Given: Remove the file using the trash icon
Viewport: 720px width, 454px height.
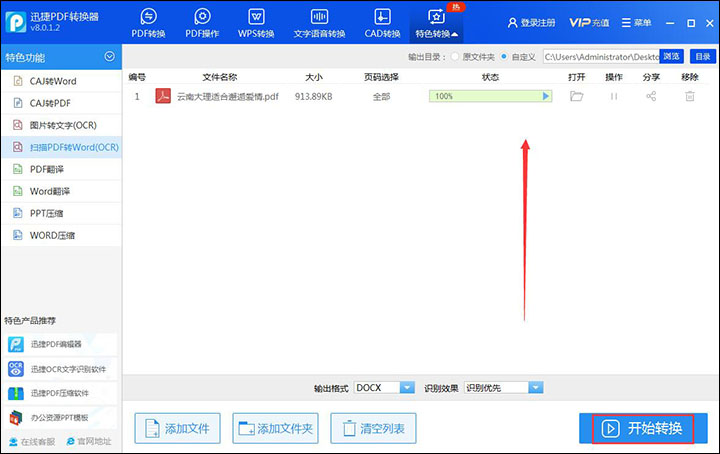Looking at the screenshot, I should [690, 96].
